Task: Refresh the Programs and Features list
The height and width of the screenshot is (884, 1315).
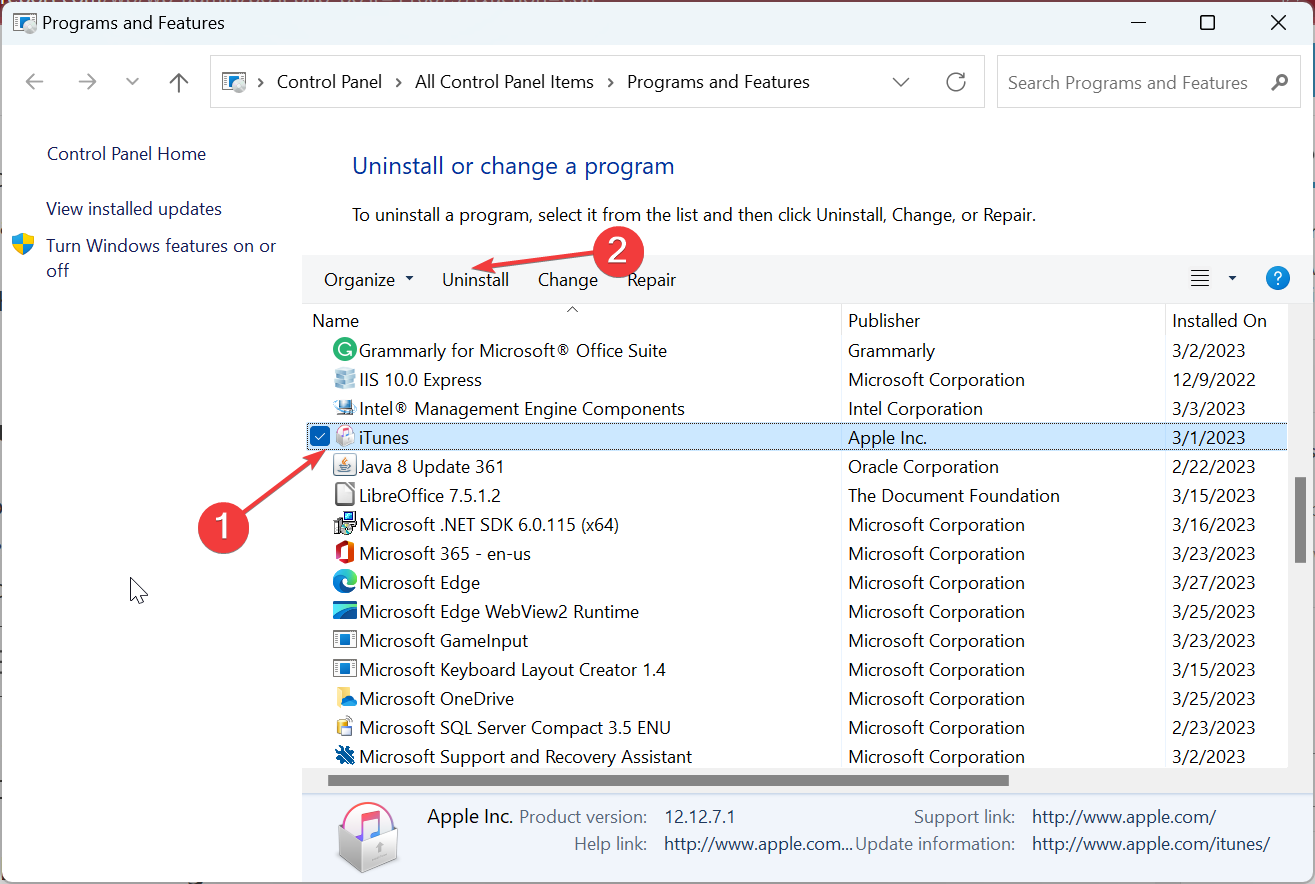Action: point(956,82)
